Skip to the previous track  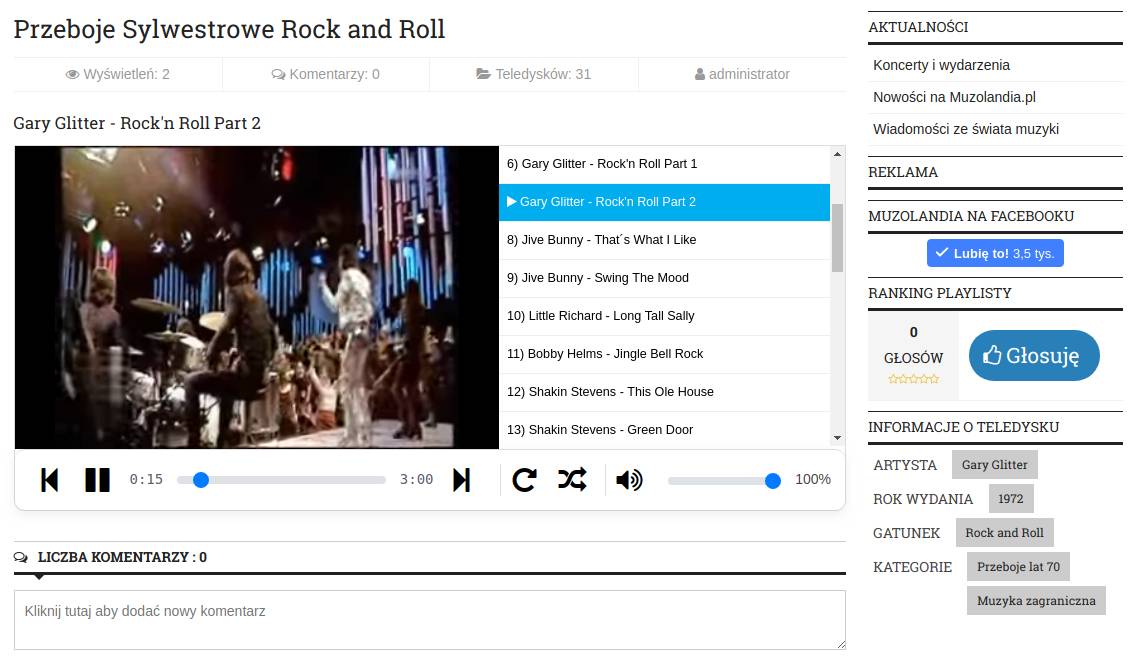pyautogui.click(x=49, y=480)
